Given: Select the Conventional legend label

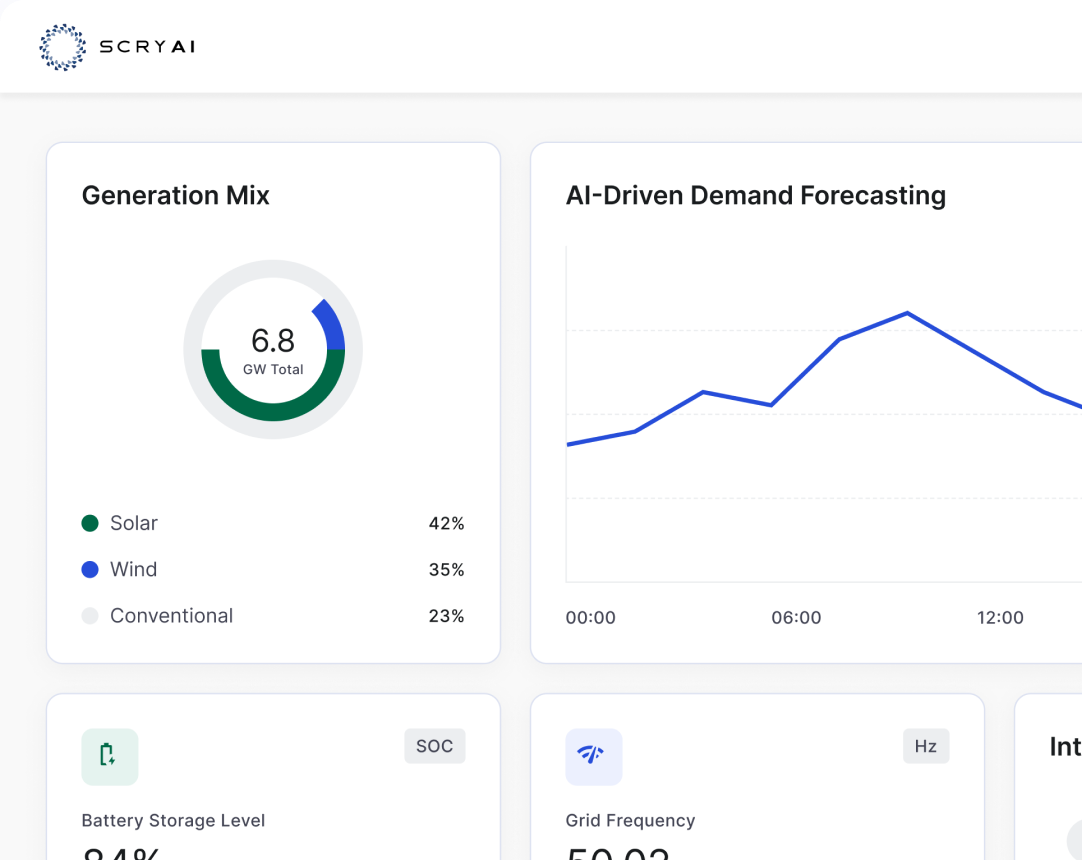Looking at the screenshot, I should pyautogui.click(x=172, y=616).
